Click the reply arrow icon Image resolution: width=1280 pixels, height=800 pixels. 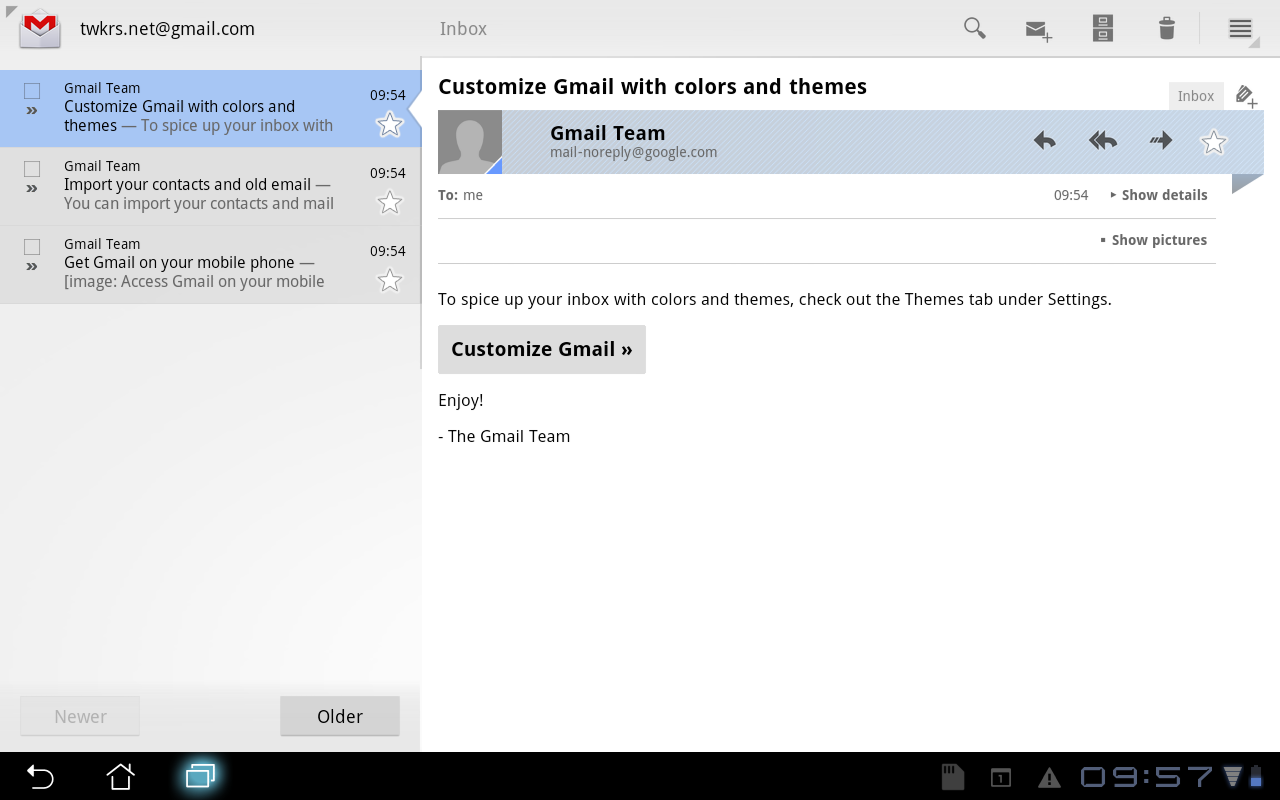(1045, 141)
